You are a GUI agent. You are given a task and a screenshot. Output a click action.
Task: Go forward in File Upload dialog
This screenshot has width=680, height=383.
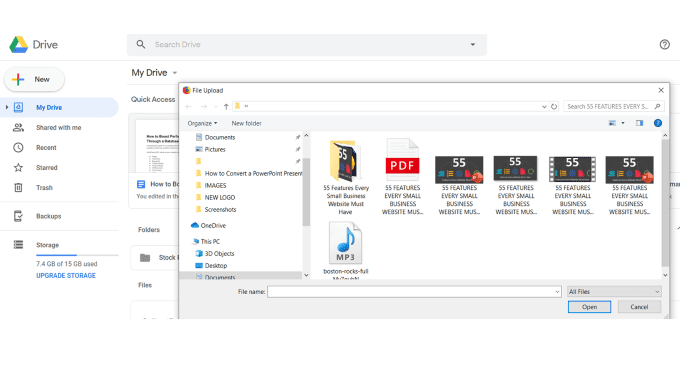point(203,106)
